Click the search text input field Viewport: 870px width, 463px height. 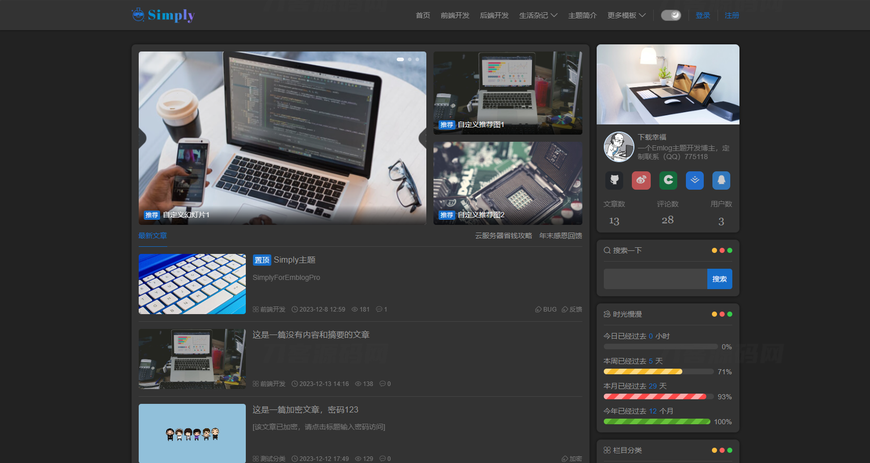pyautogui.click(x=655, y=279)
